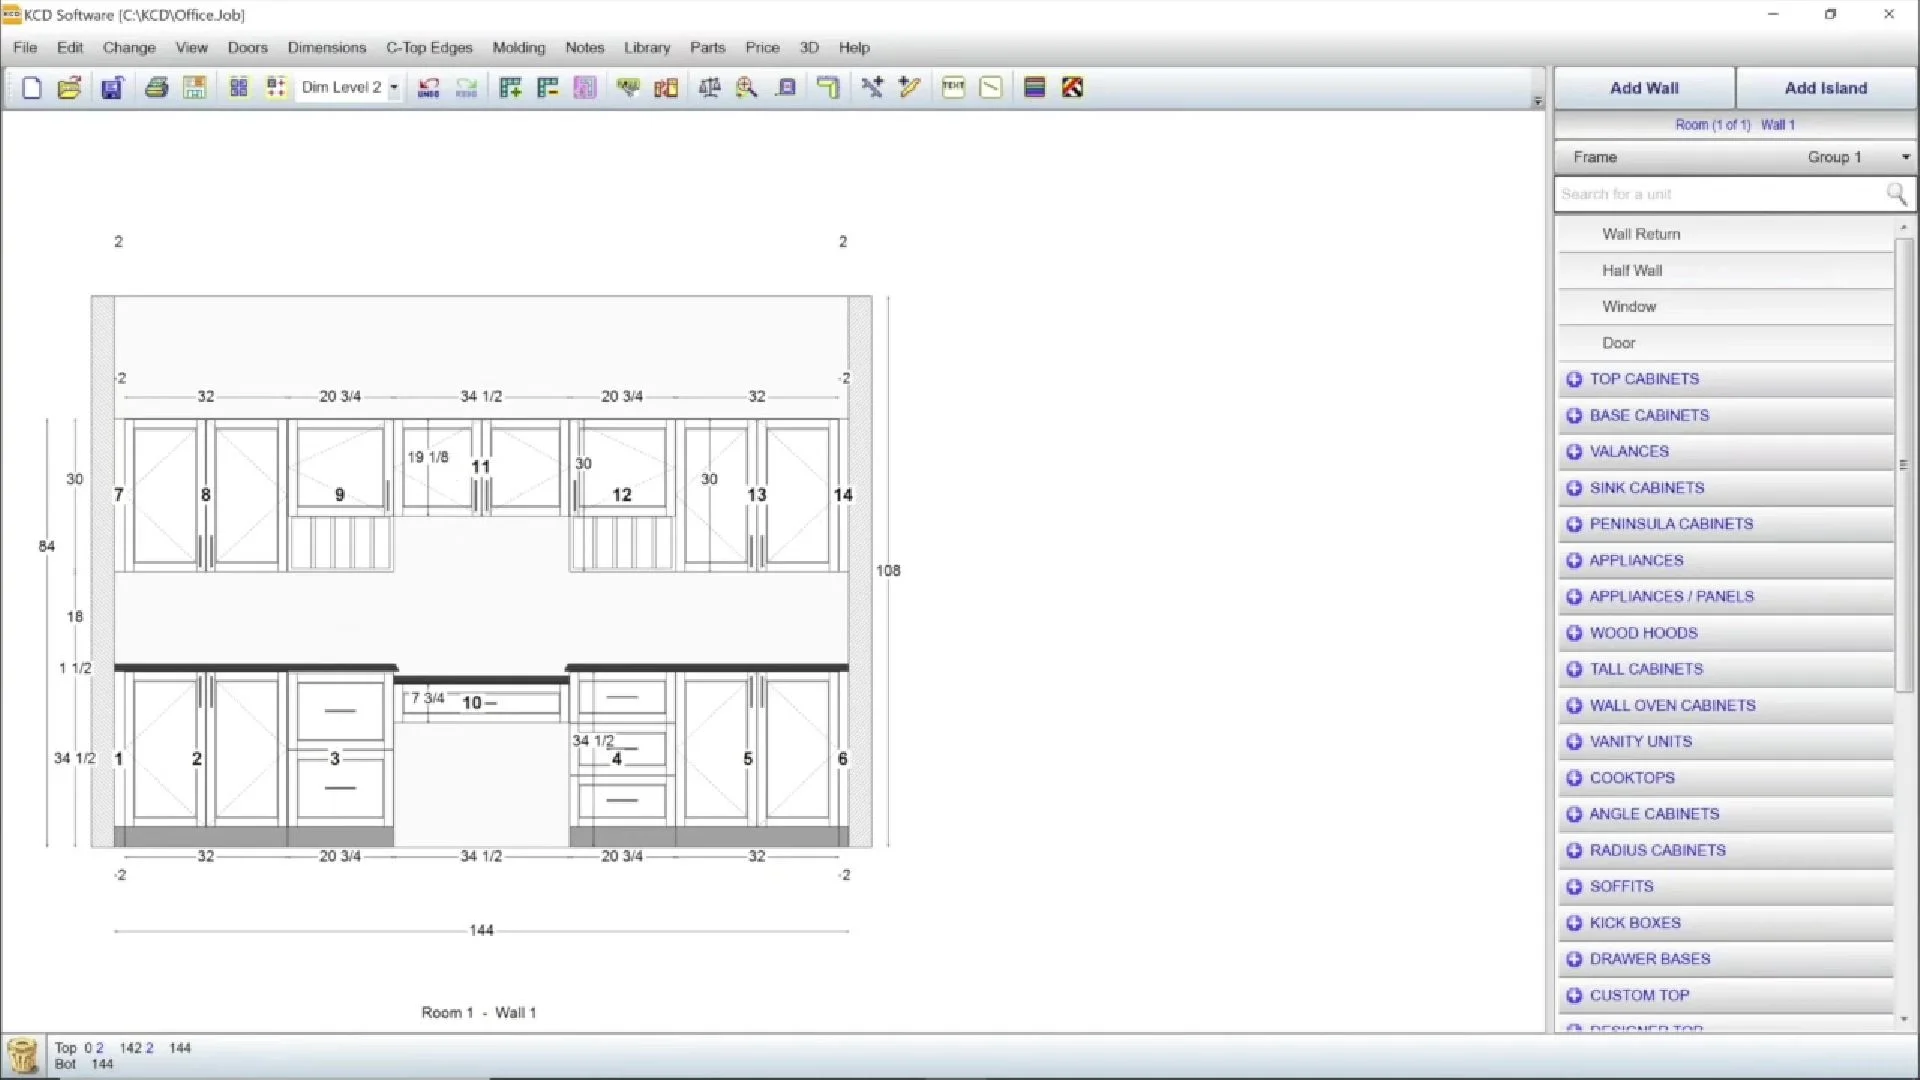The height and width of the screenshot is (1080, 1920).
Task: Save the job with the floppy disk icon
Action: click(112, 88)
